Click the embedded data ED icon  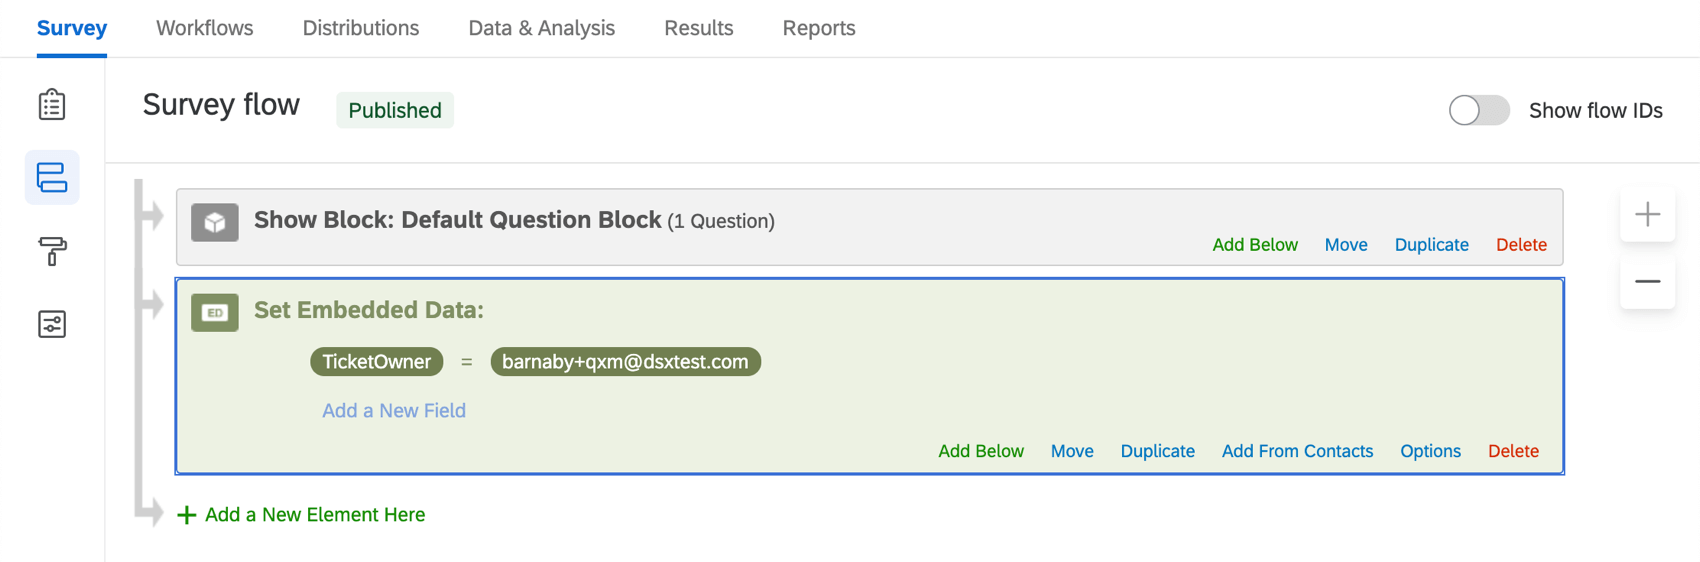[x=215, y=312]
